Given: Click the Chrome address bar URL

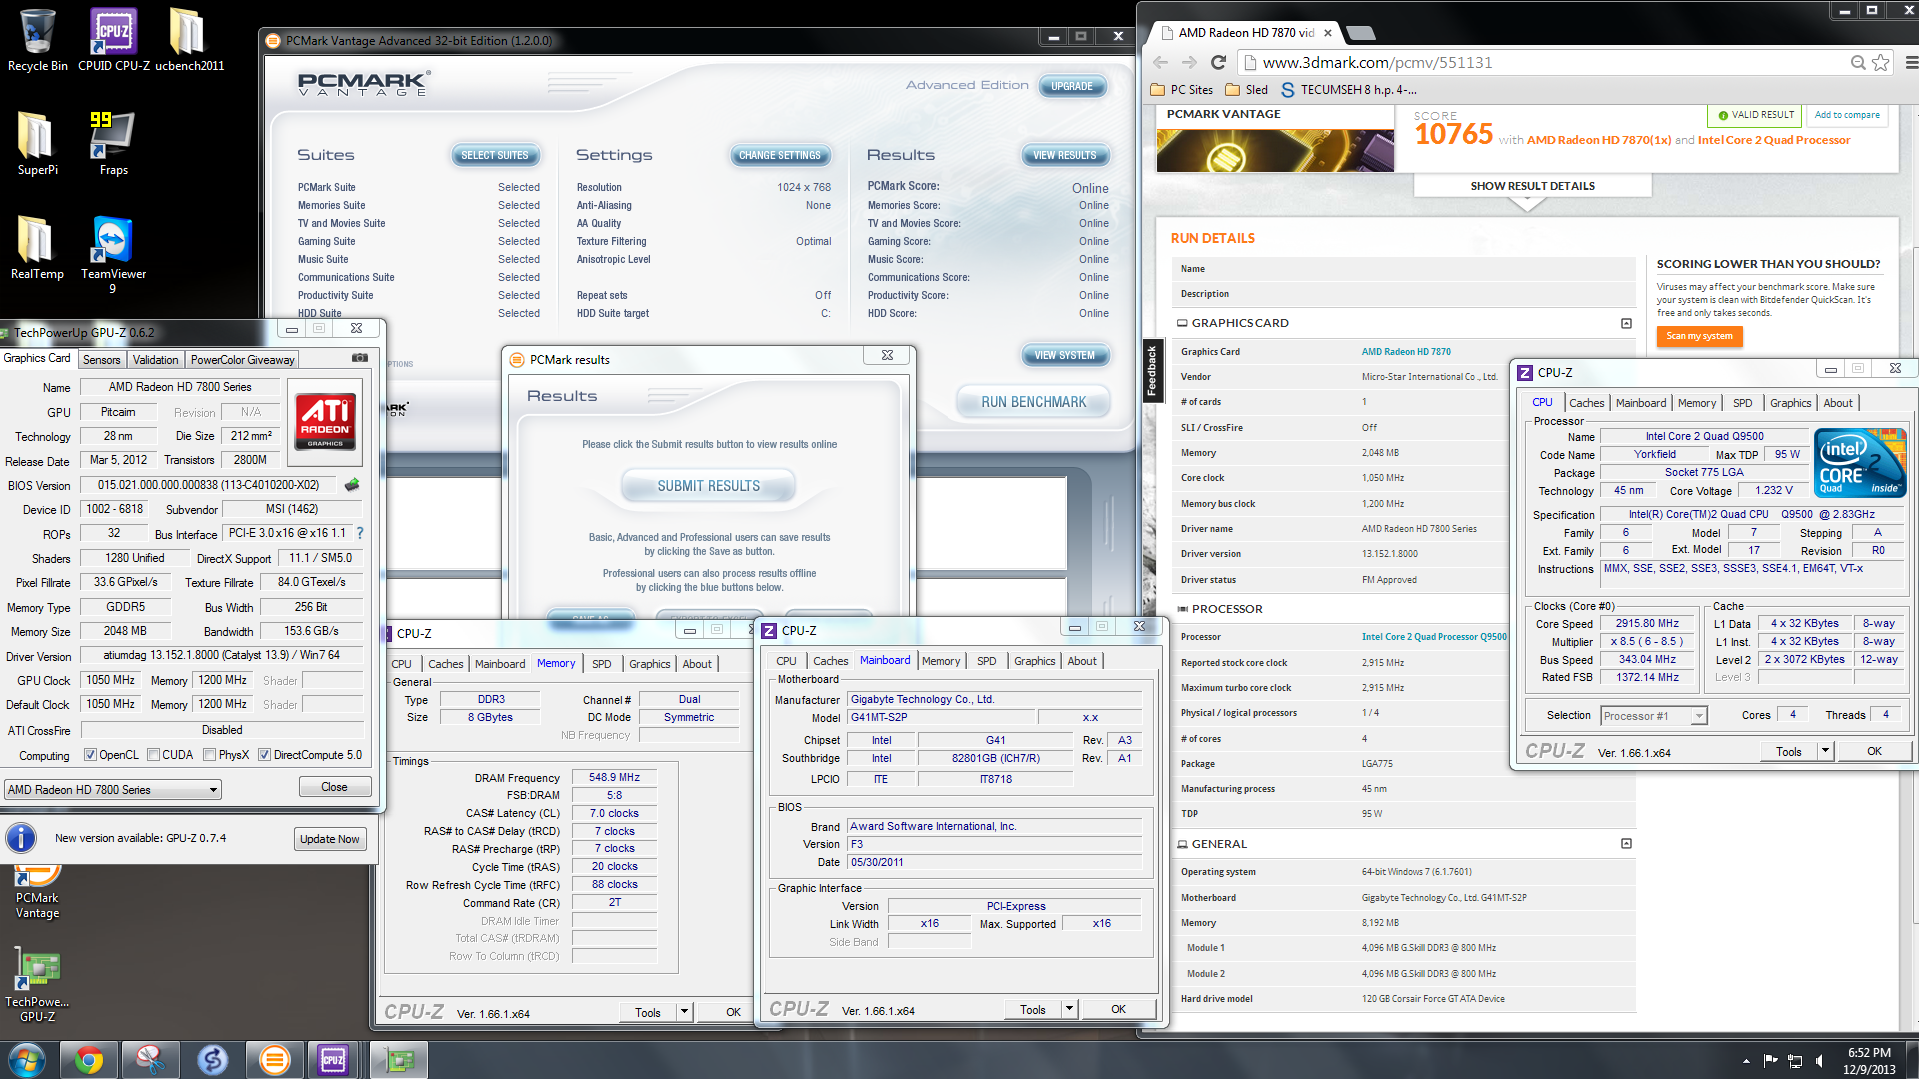Looking at the screenshot, I should (1377, 62).
